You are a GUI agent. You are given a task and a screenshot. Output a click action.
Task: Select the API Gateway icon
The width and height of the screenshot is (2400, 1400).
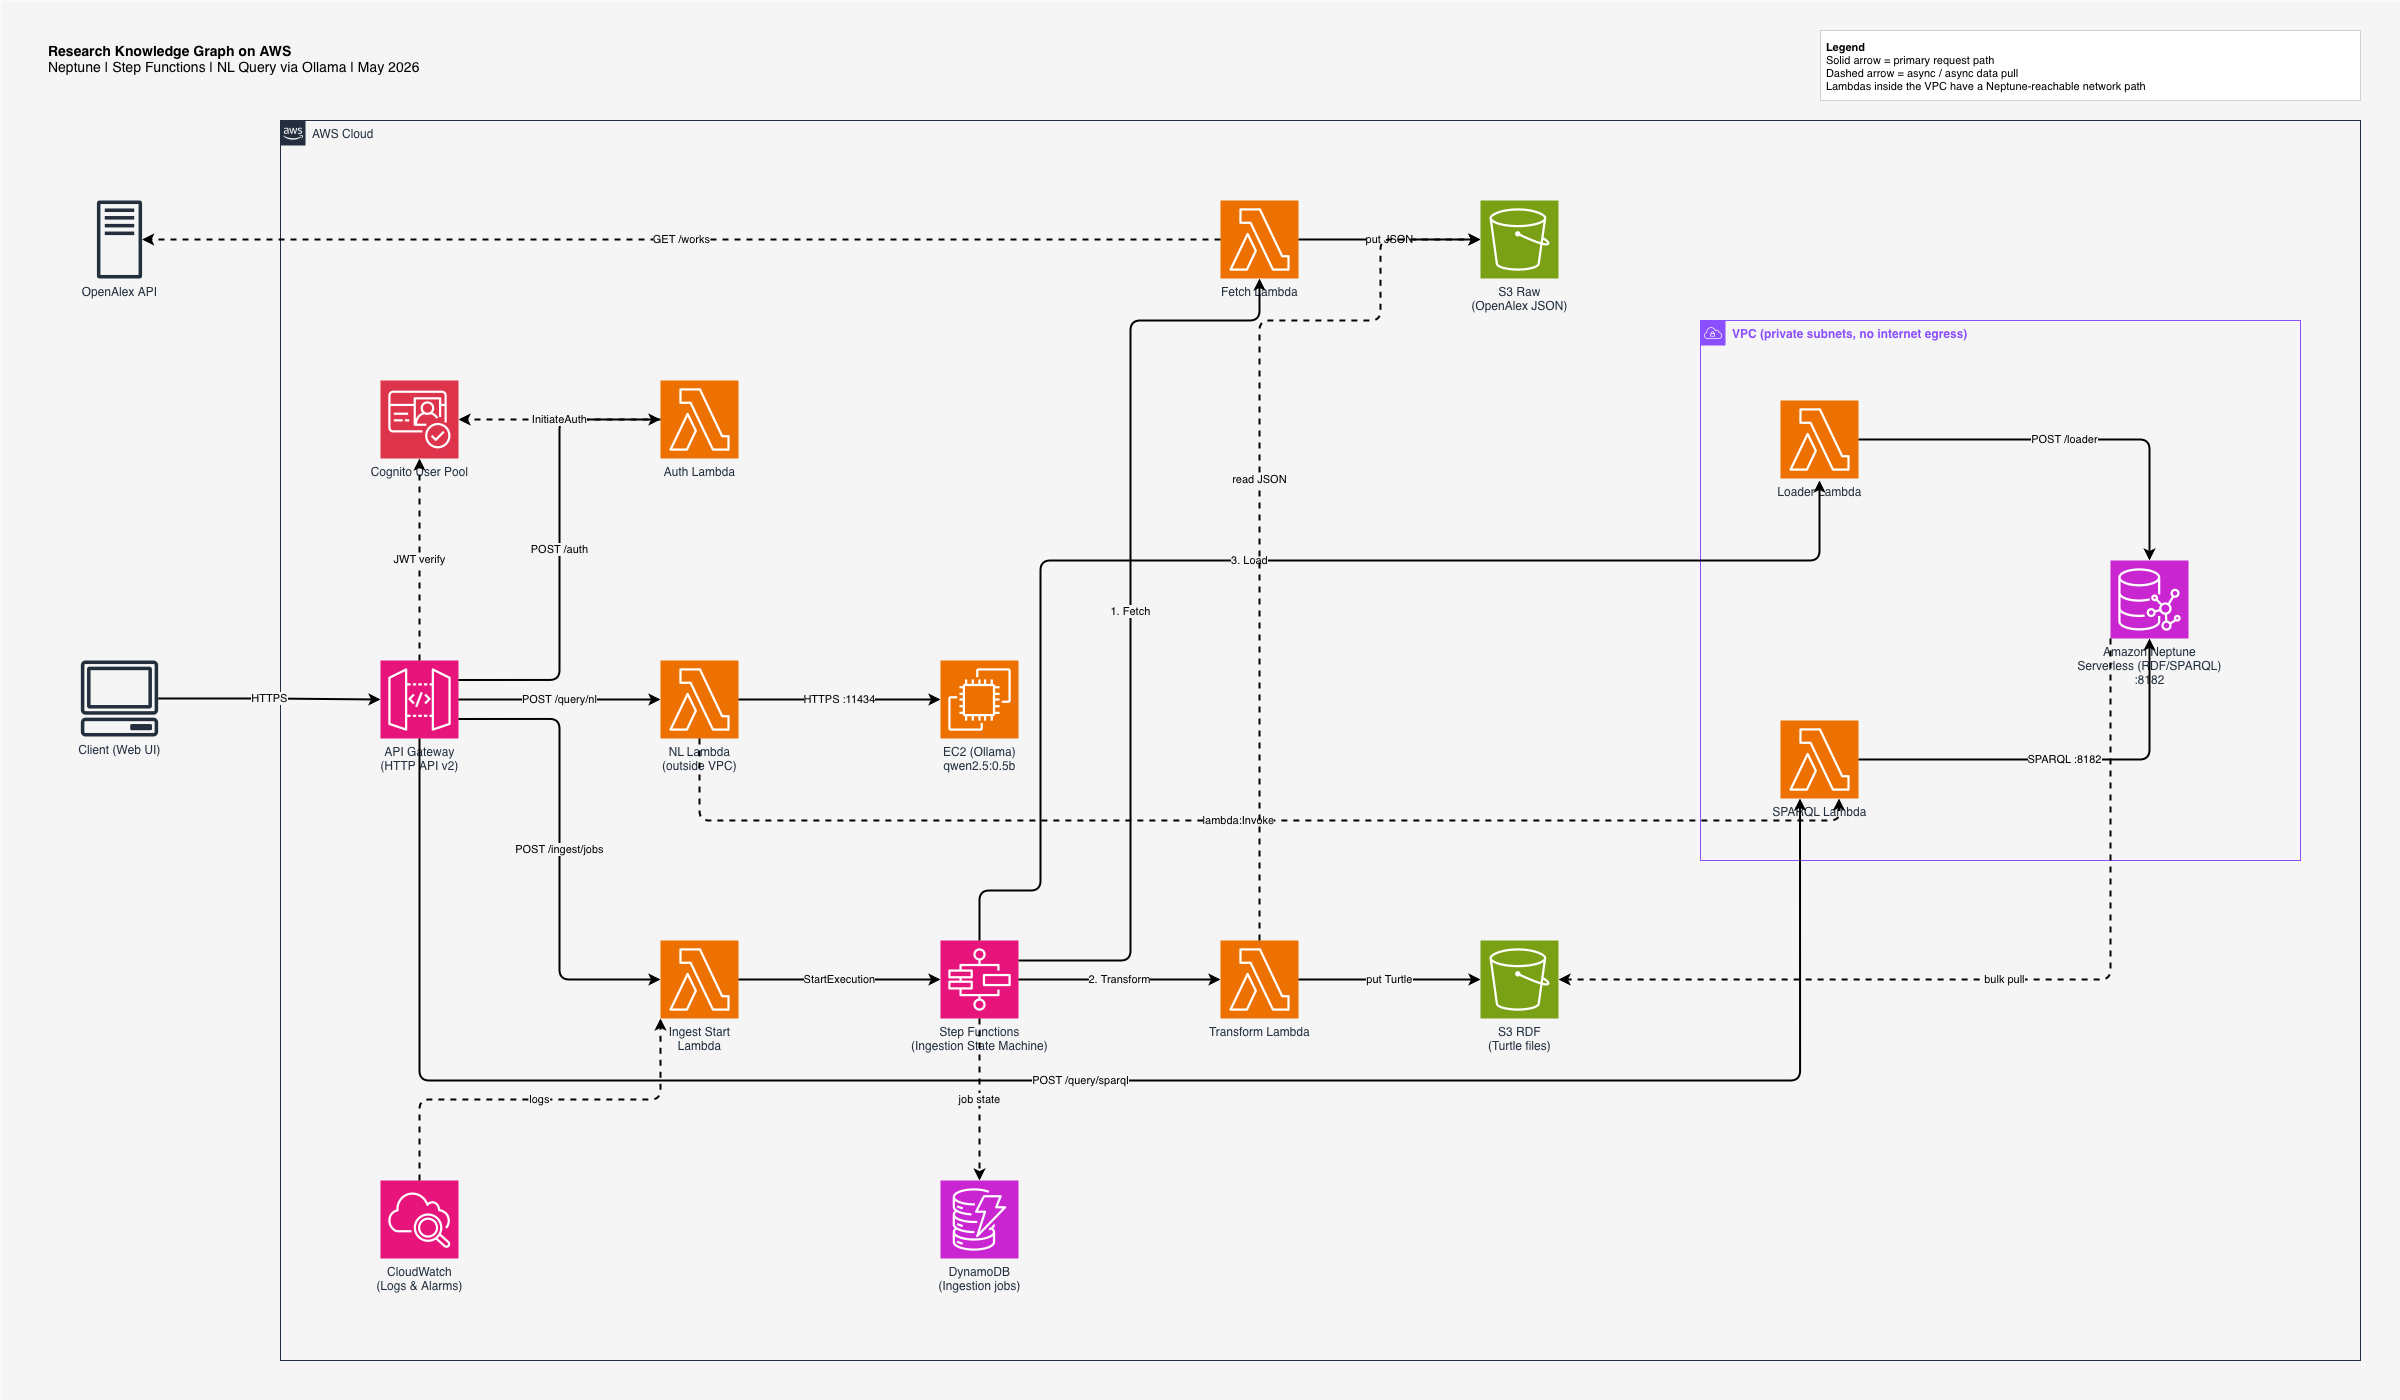tap(419, 699)
